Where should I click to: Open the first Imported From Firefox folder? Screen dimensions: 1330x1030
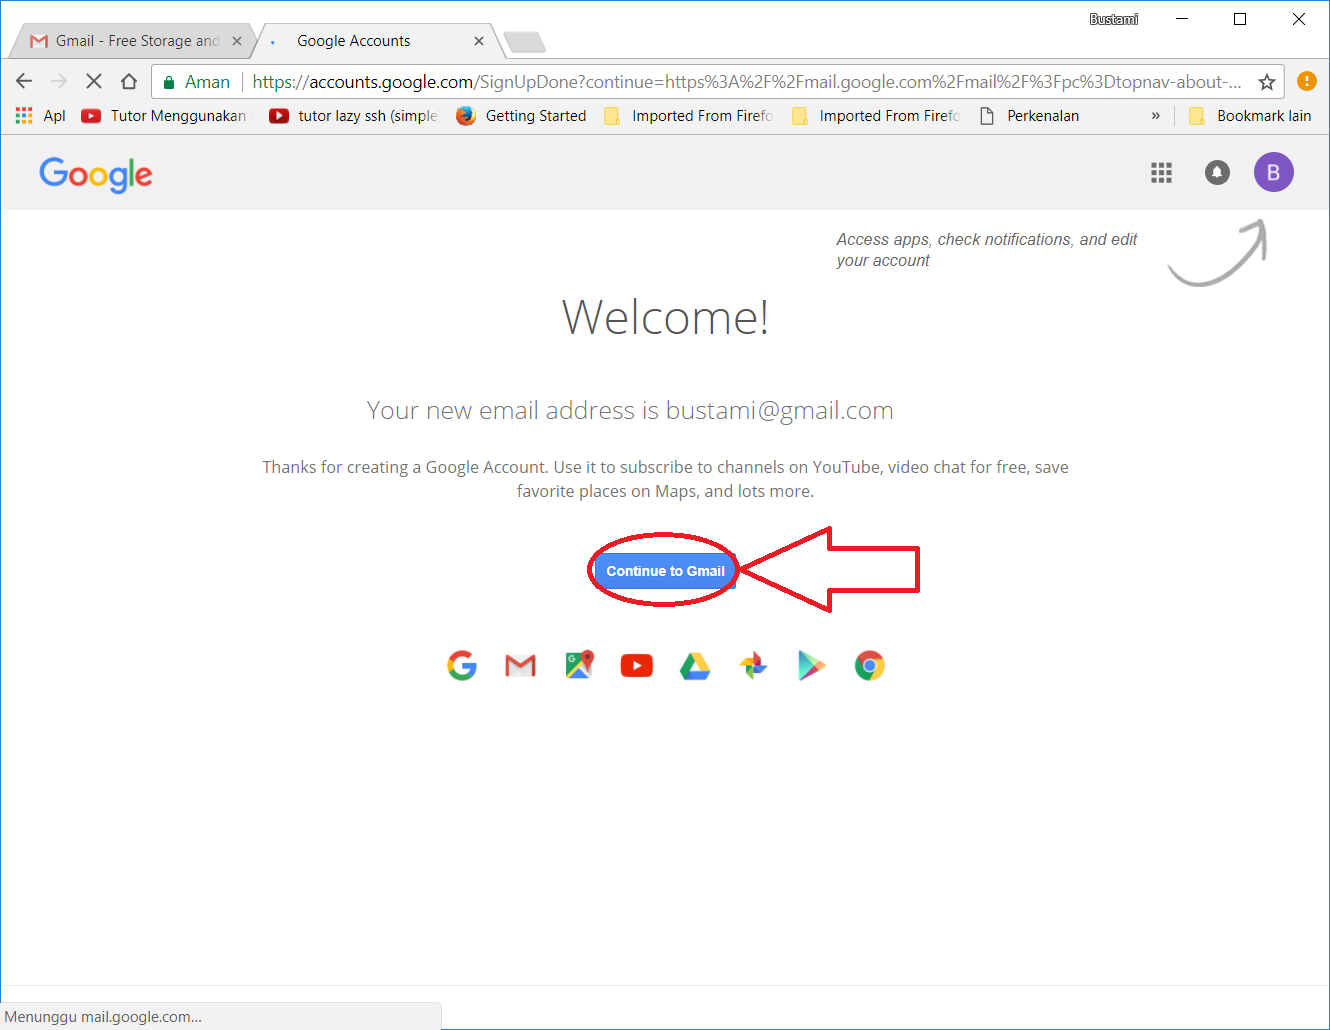689,116
